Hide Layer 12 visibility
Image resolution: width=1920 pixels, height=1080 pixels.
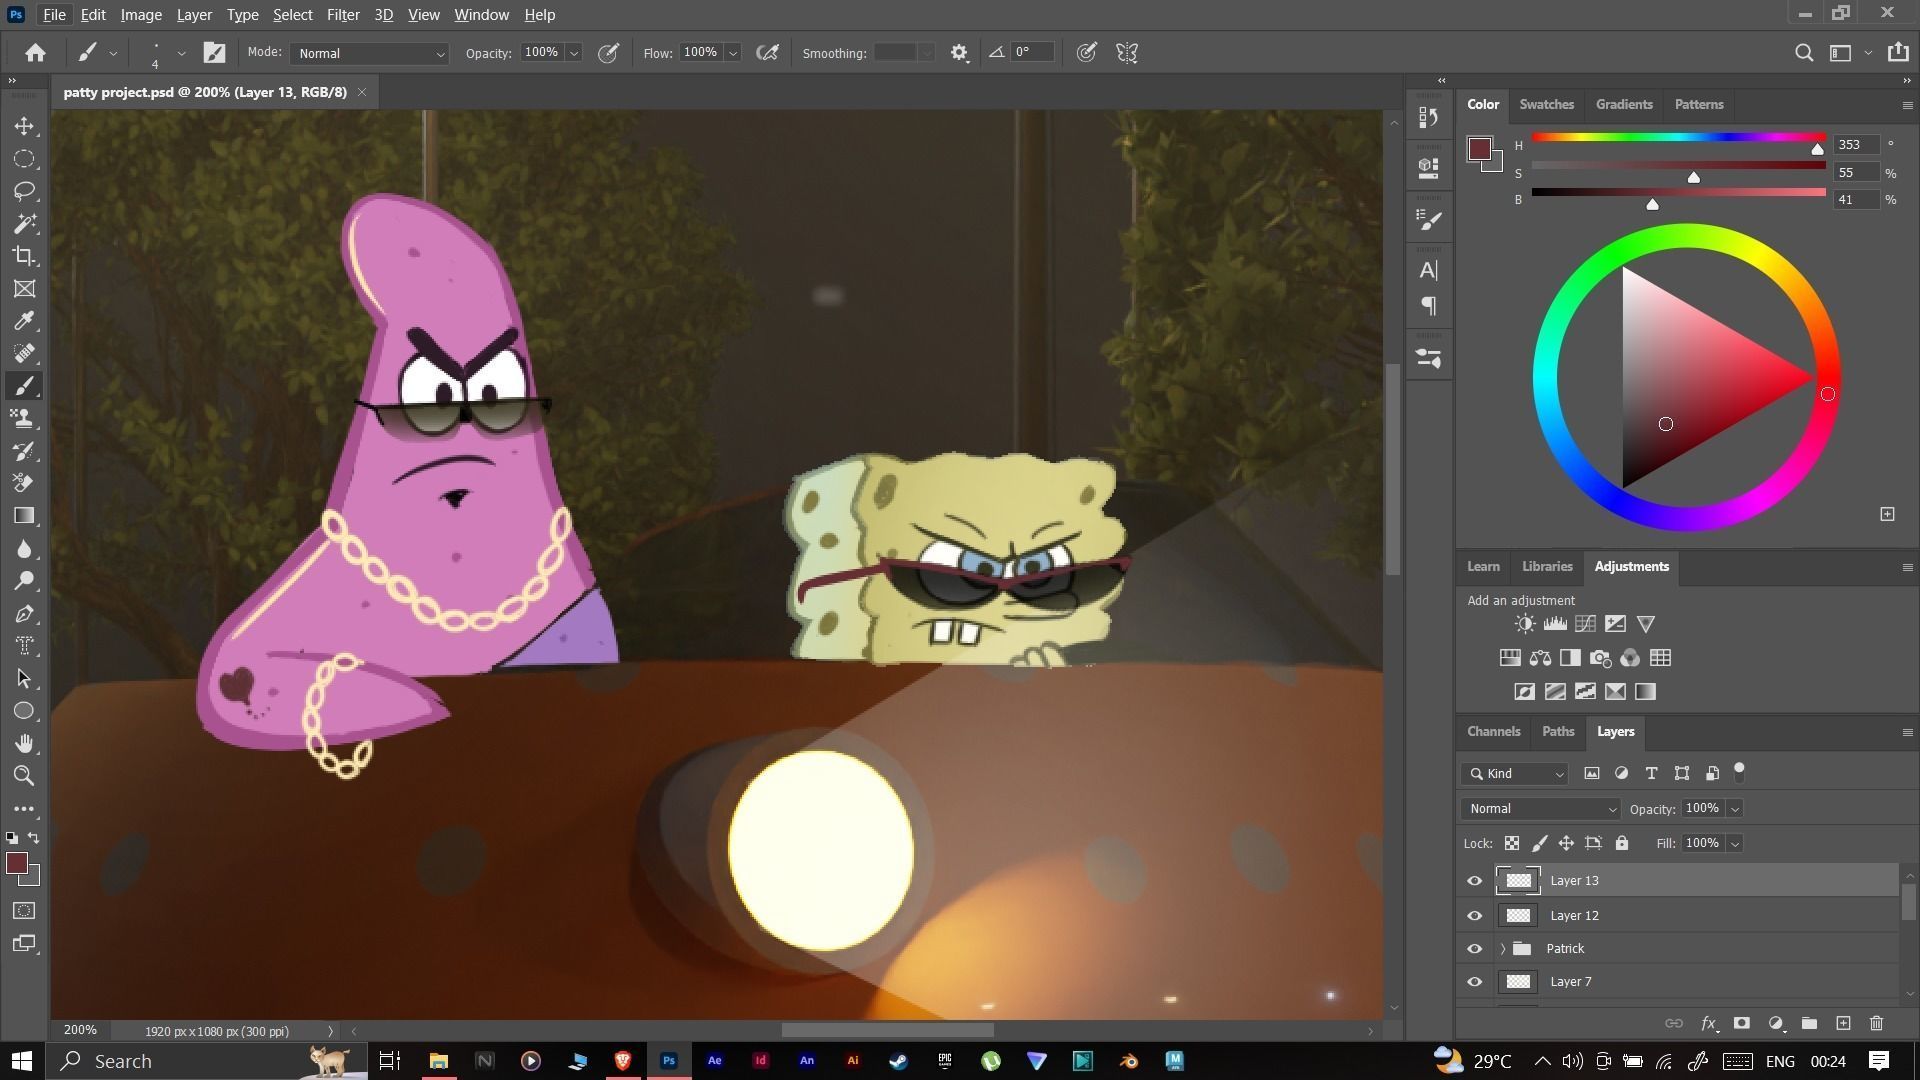[1474, 916]
